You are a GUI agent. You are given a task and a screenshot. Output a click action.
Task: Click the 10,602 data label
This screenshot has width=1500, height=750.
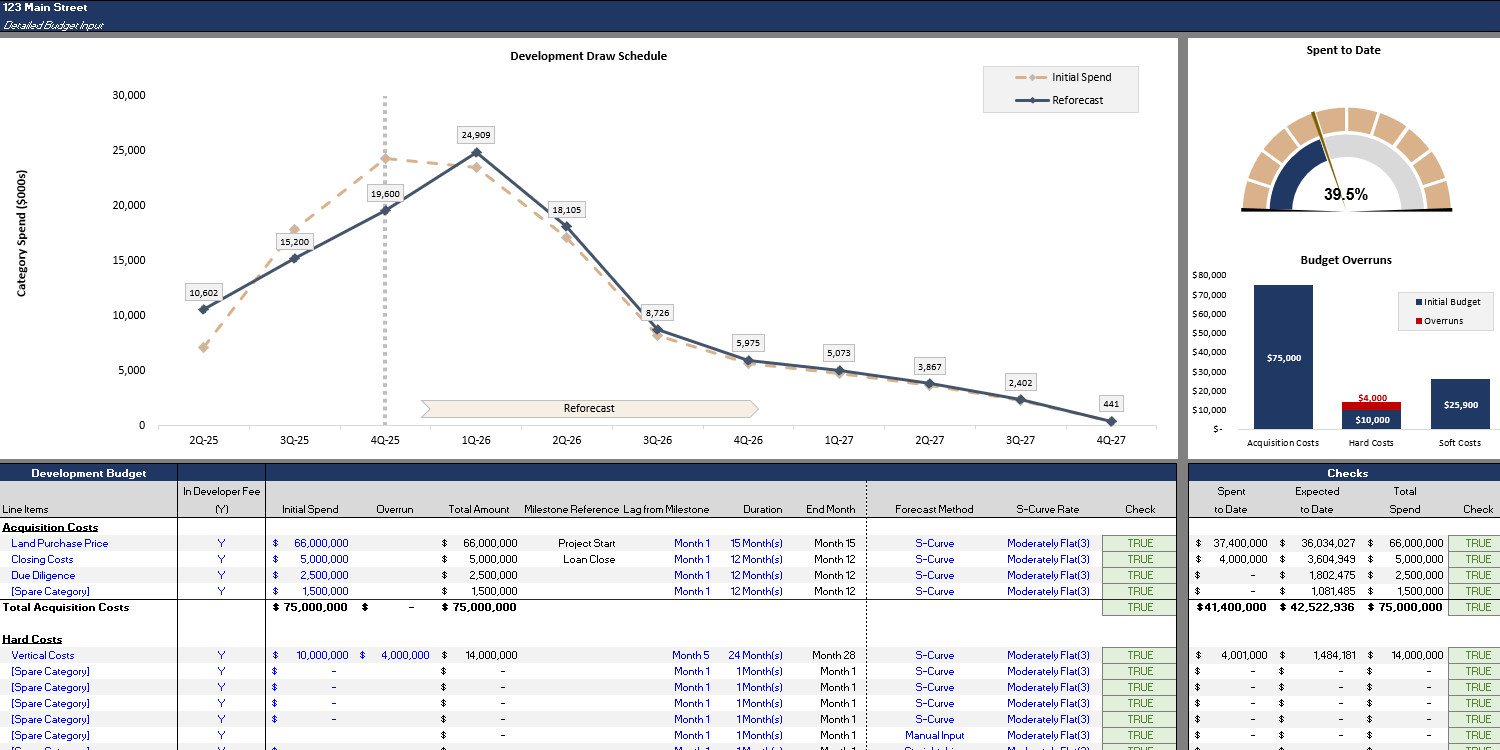[203, 293]
